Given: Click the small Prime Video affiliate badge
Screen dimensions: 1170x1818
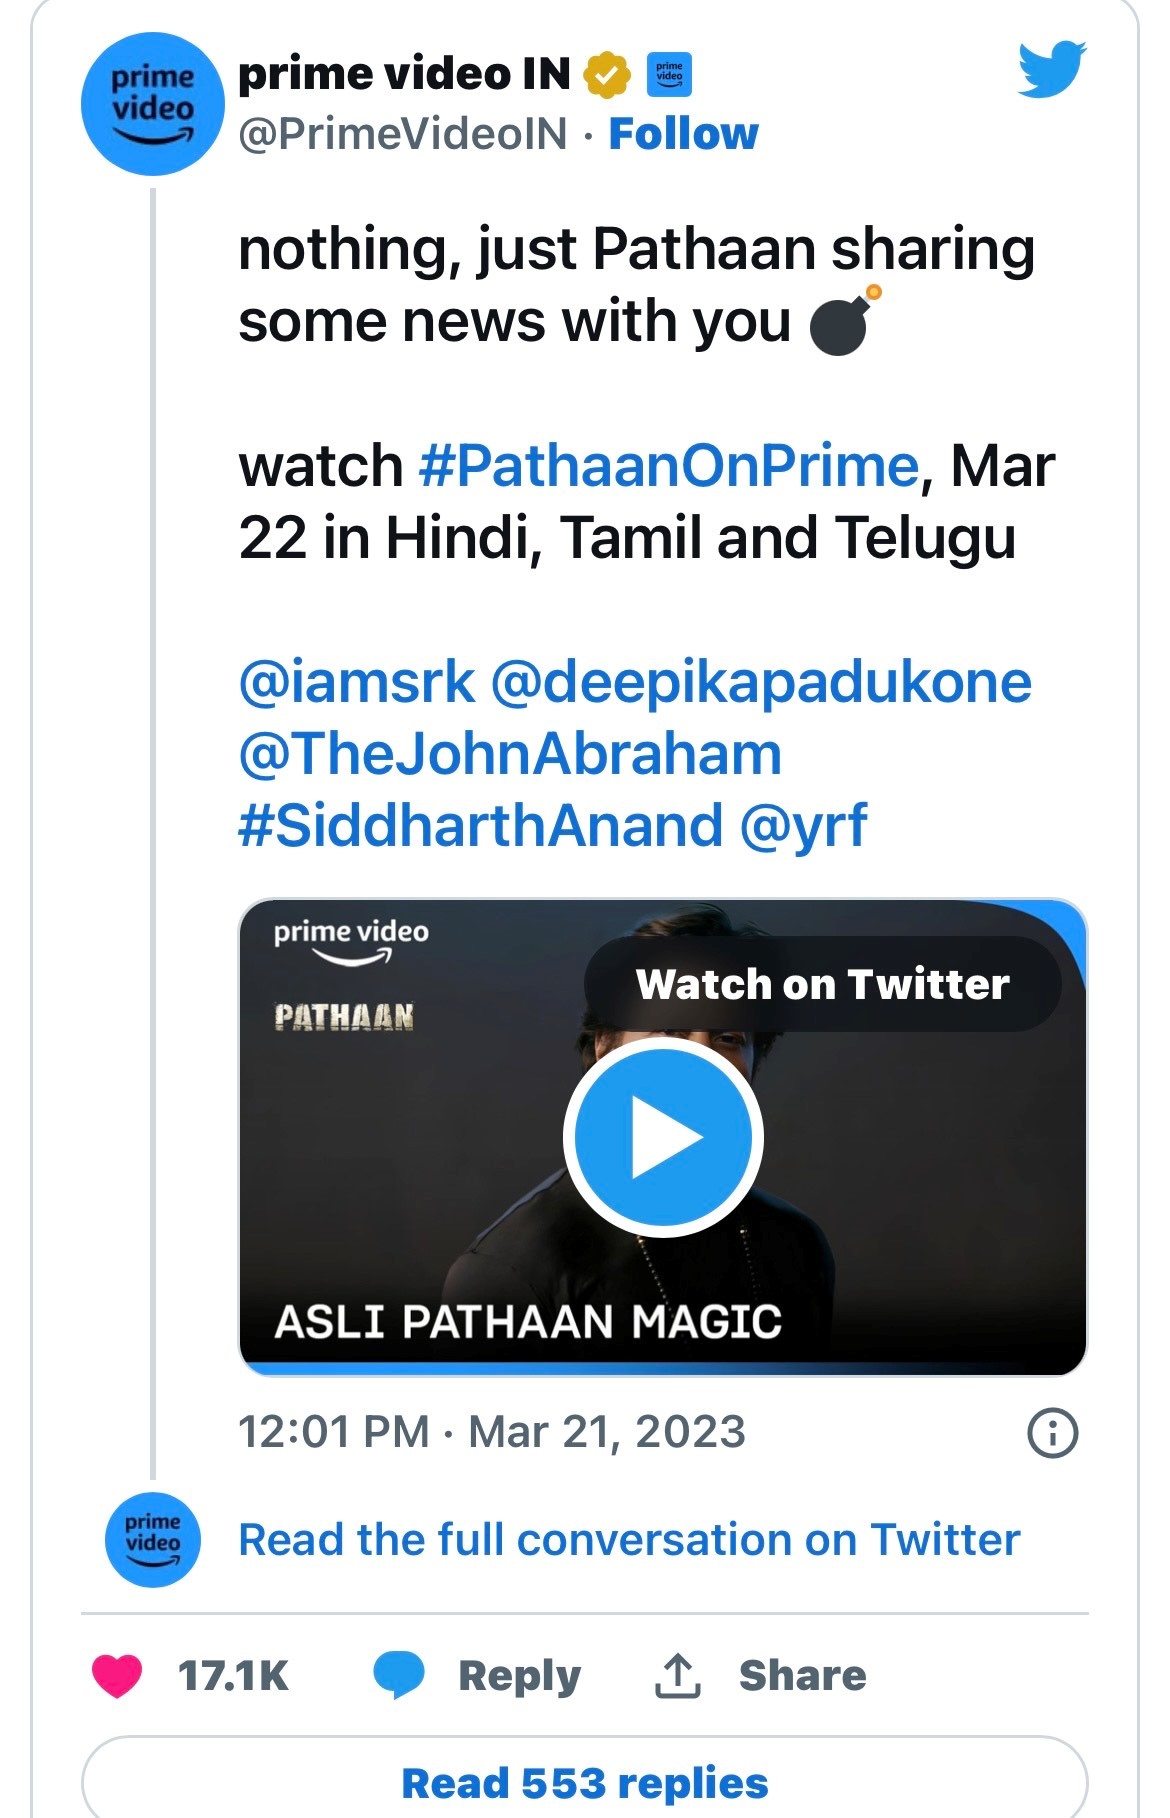Looking at the screenshot, I should point(669,75).
